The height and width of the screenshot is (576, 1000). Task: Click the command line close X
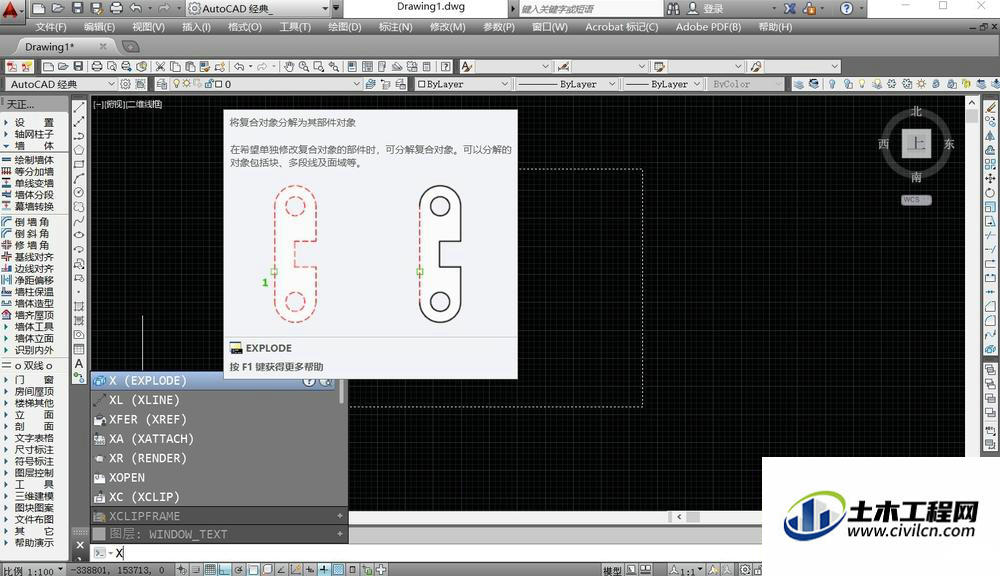click(x=80, y=545)
